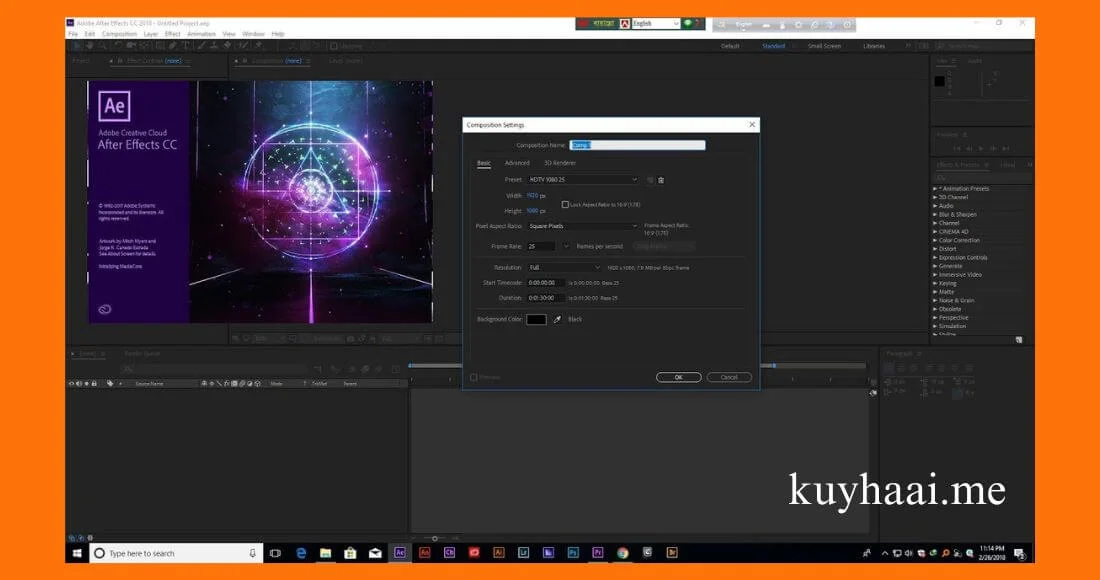
Task: Open Media Encoder taskbar icon
Action: [548, 553]
